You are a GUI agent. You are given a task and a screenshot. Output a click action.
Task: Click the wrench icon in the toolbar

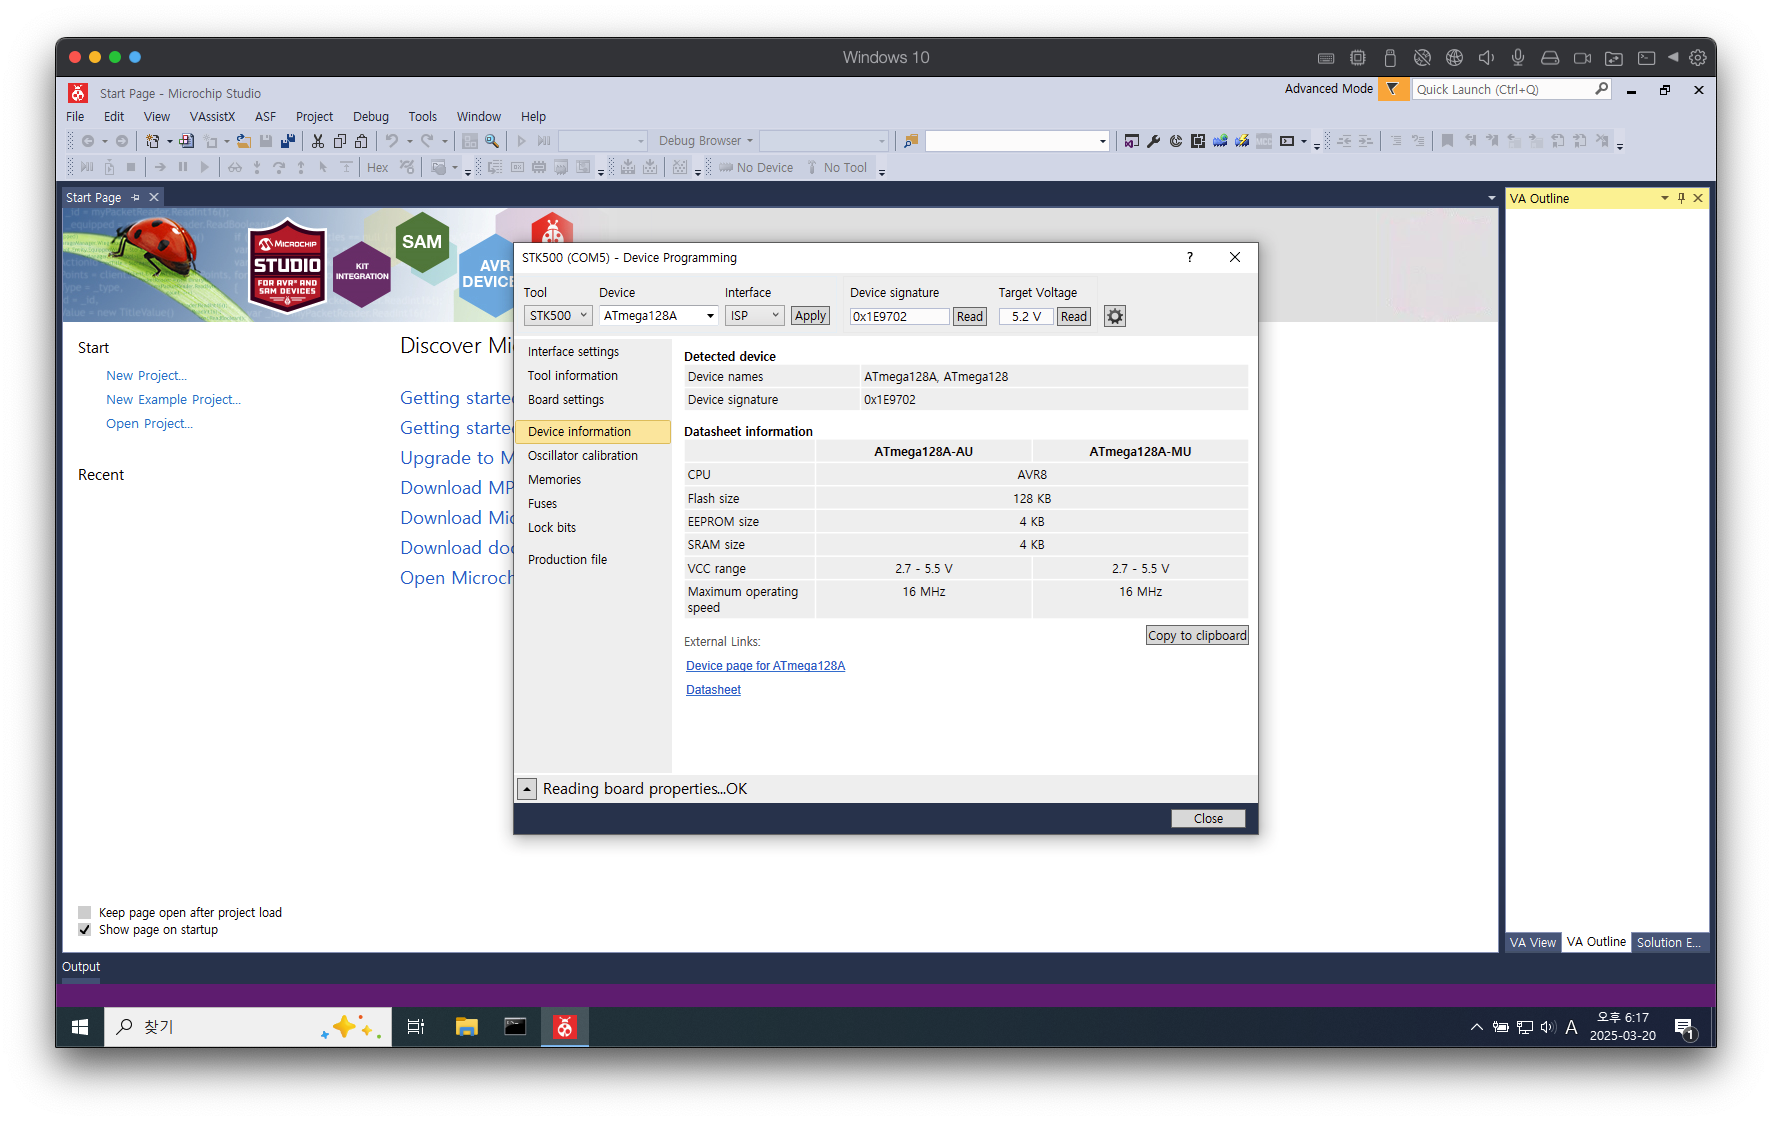(1154, 141)
